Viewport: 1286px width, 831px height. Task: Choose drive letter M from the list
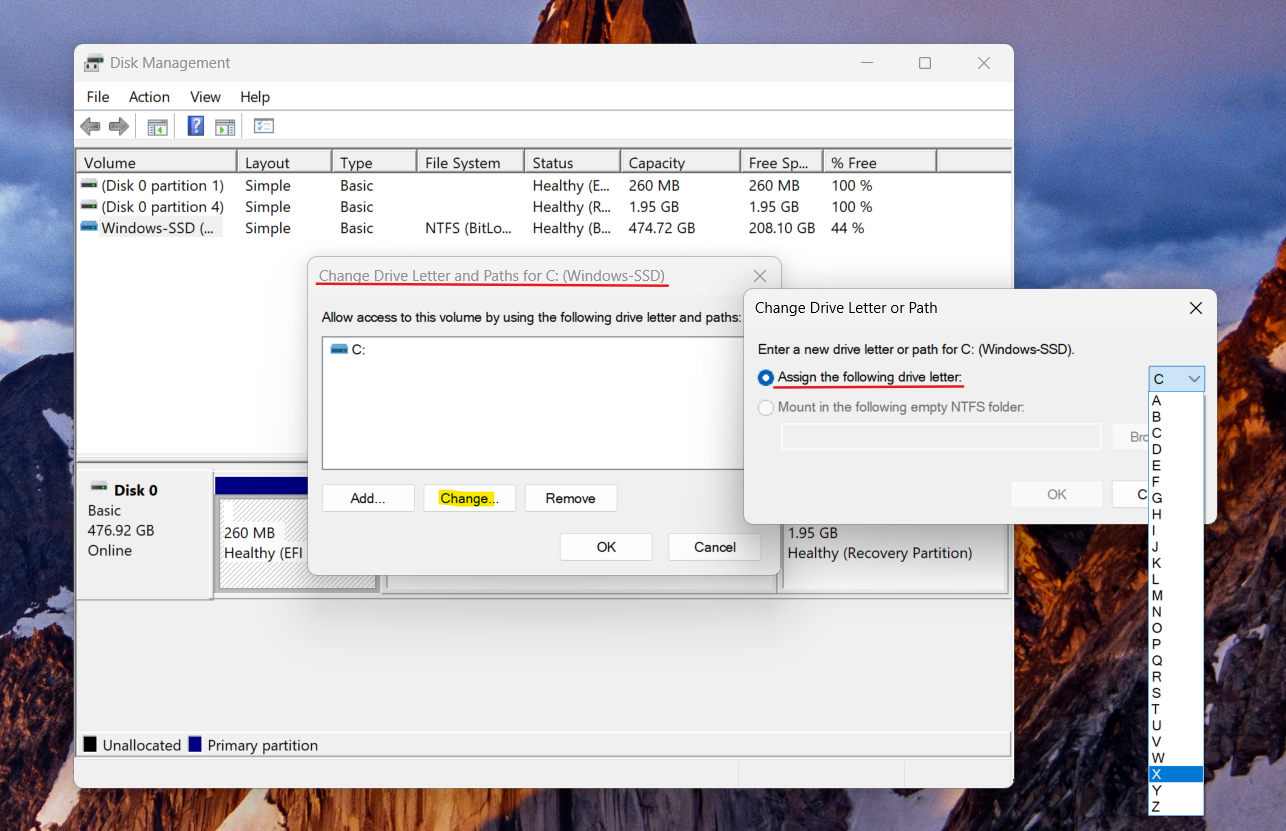pos(1176,595)
